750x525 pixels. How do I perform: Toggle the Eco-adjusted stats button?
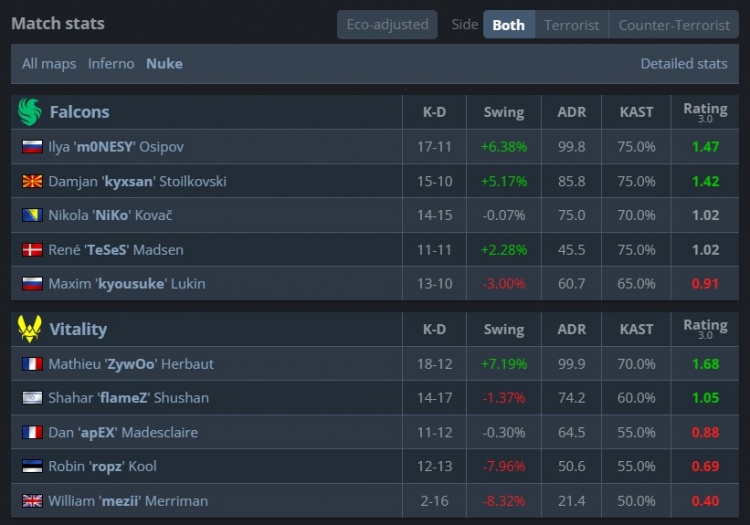(387, 25)
